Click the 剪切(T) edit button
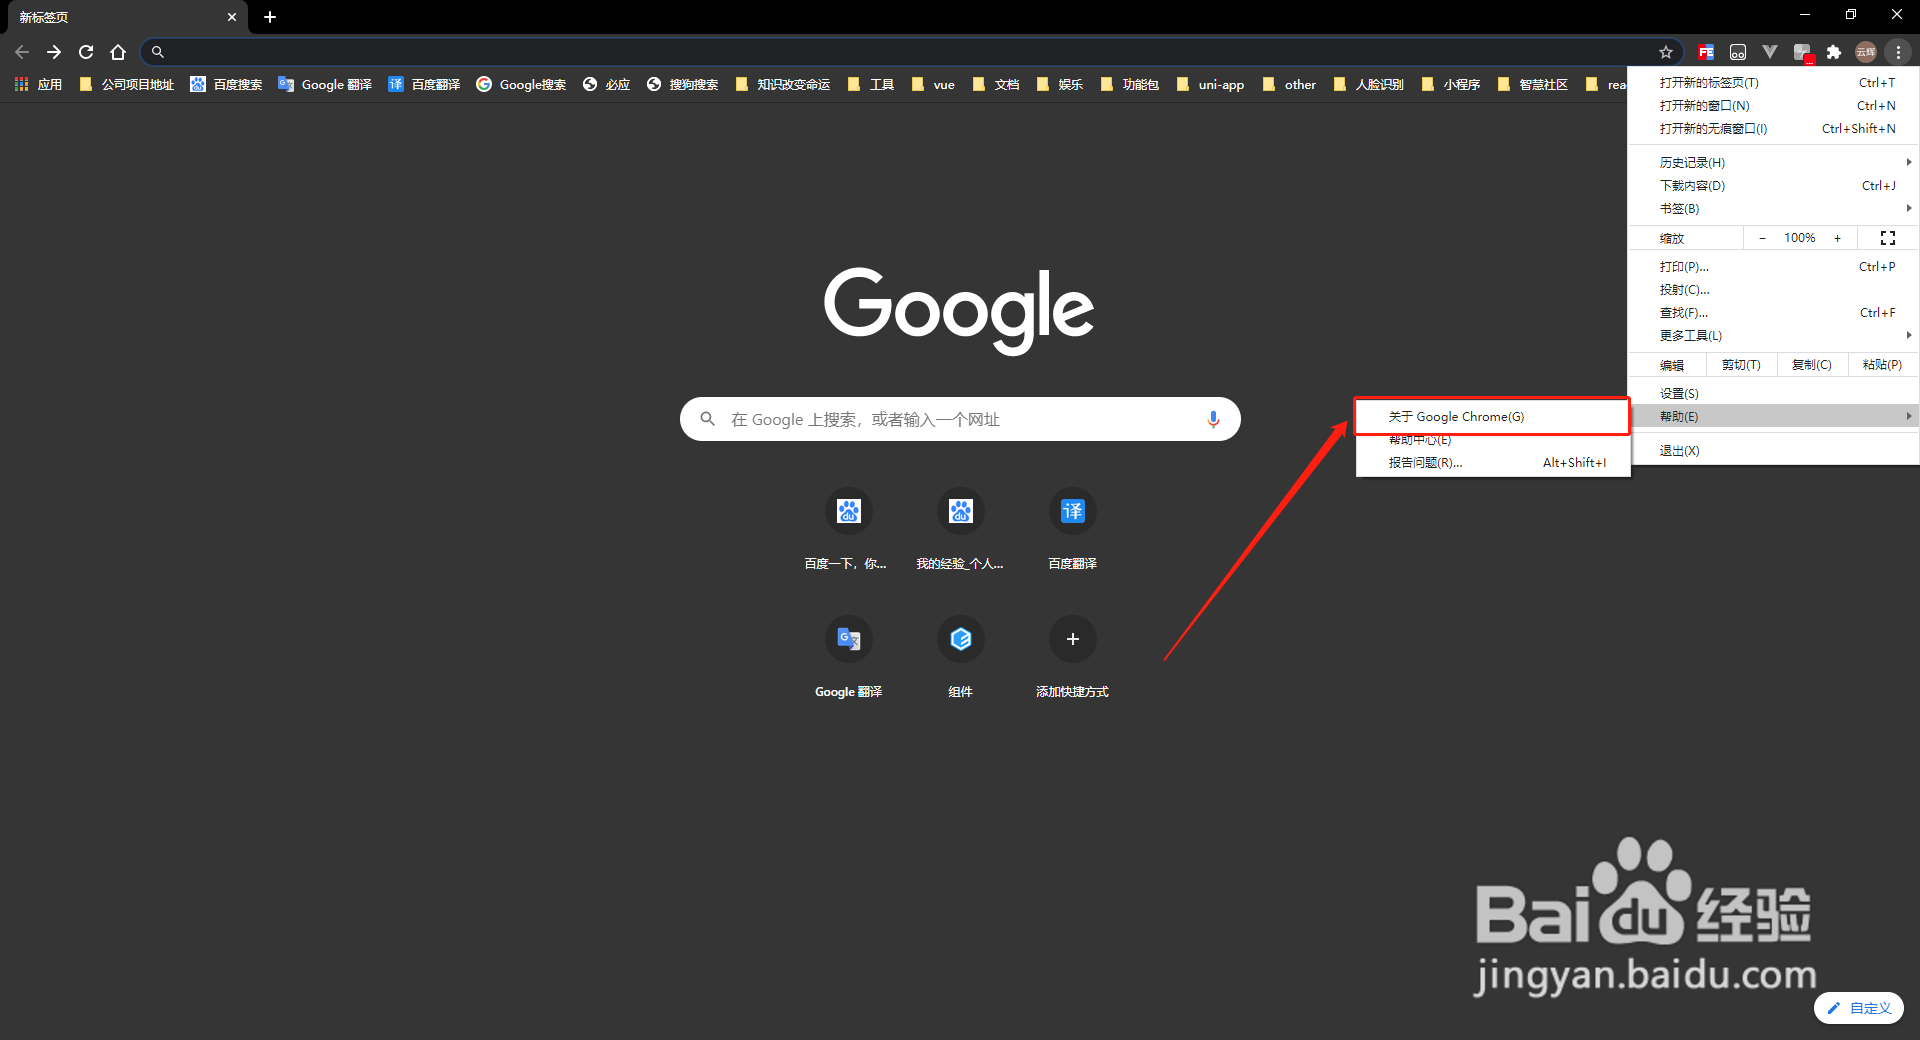This screenshot has width=1920, height=1040. [1741, 365]
